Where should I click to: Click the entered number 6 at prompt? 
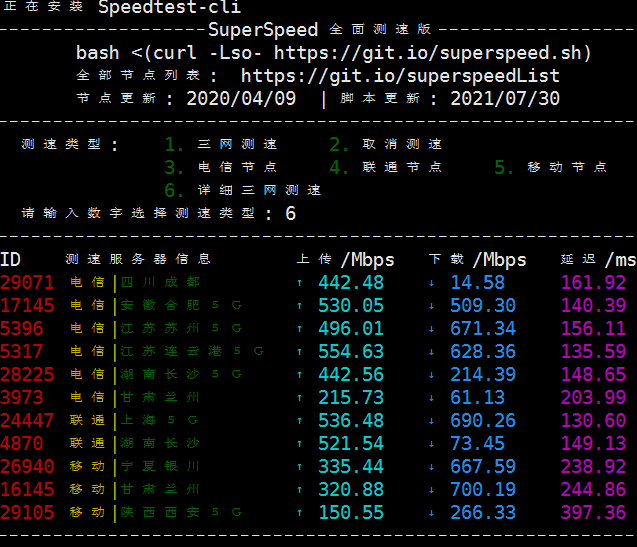click(x=290, y=213)
